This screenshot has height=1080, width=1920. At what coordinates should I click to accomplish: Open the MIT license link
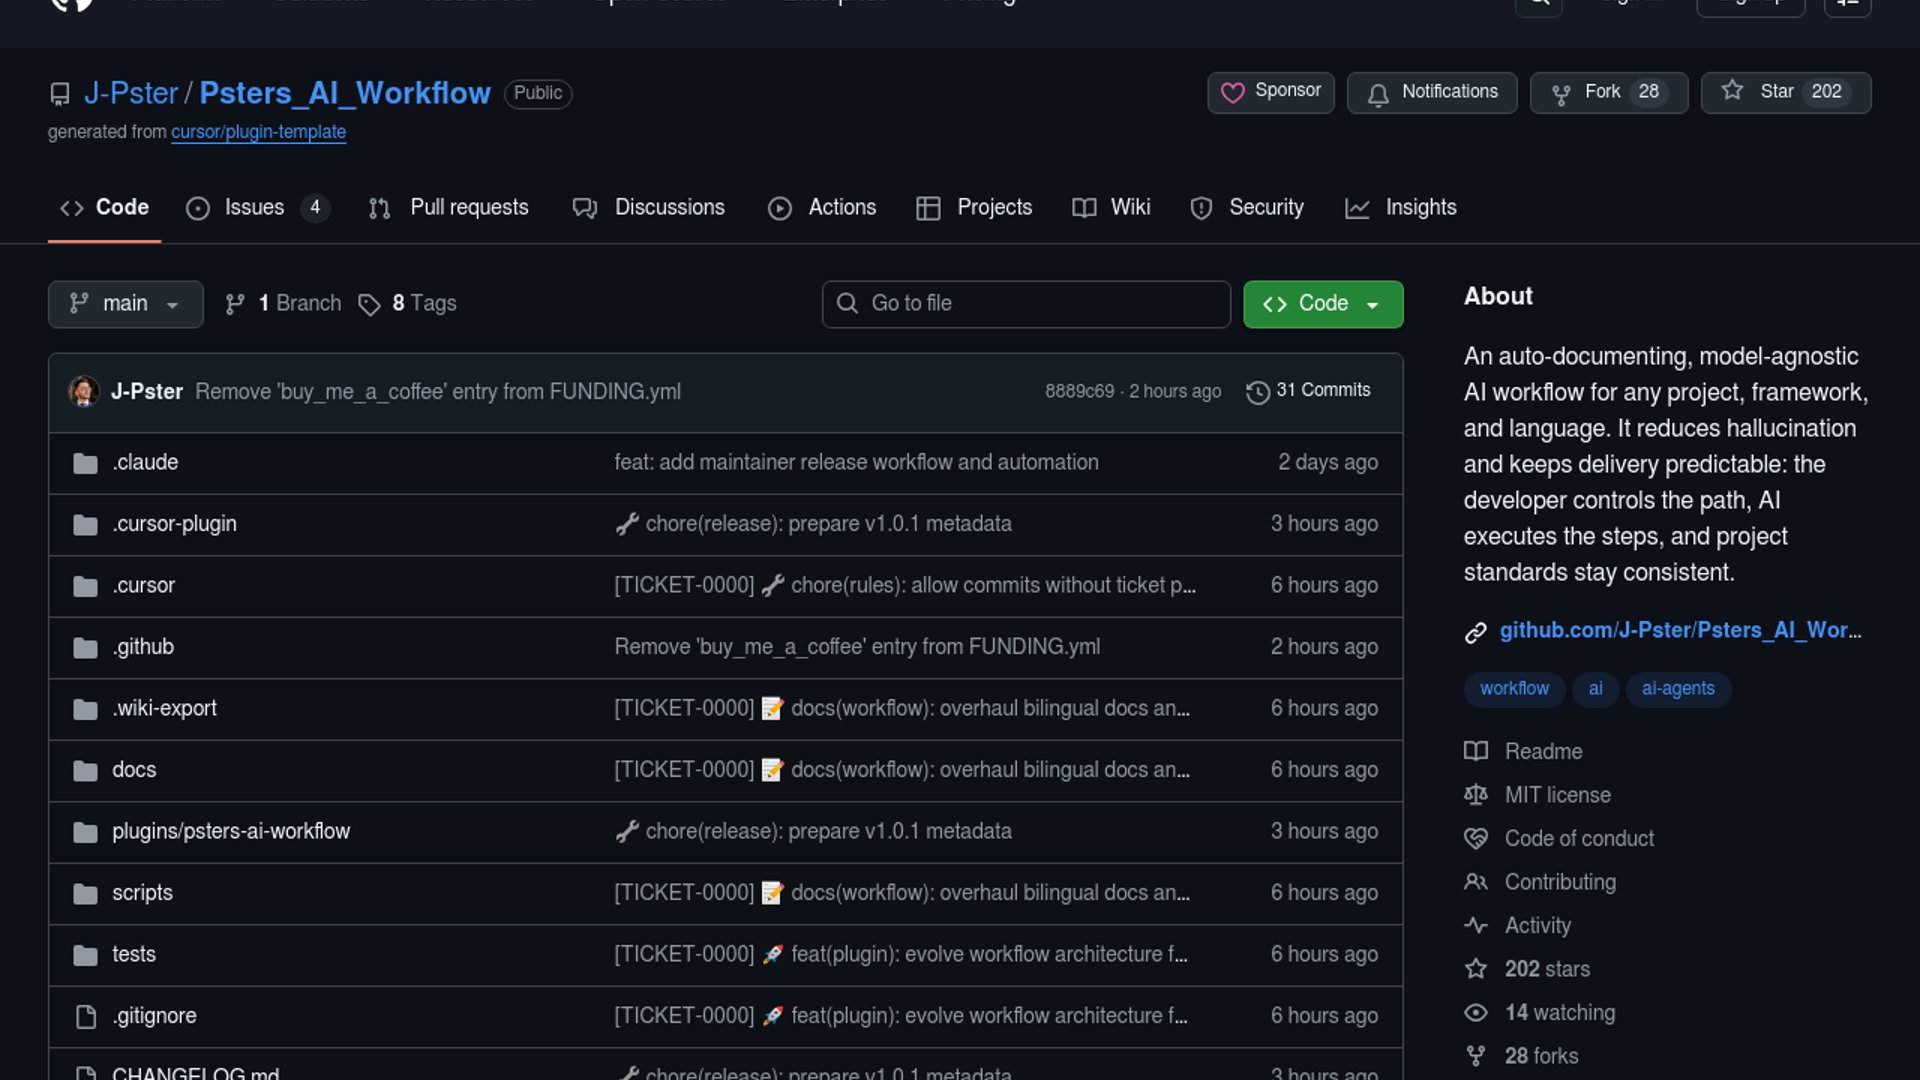(x=1557, y=795)
